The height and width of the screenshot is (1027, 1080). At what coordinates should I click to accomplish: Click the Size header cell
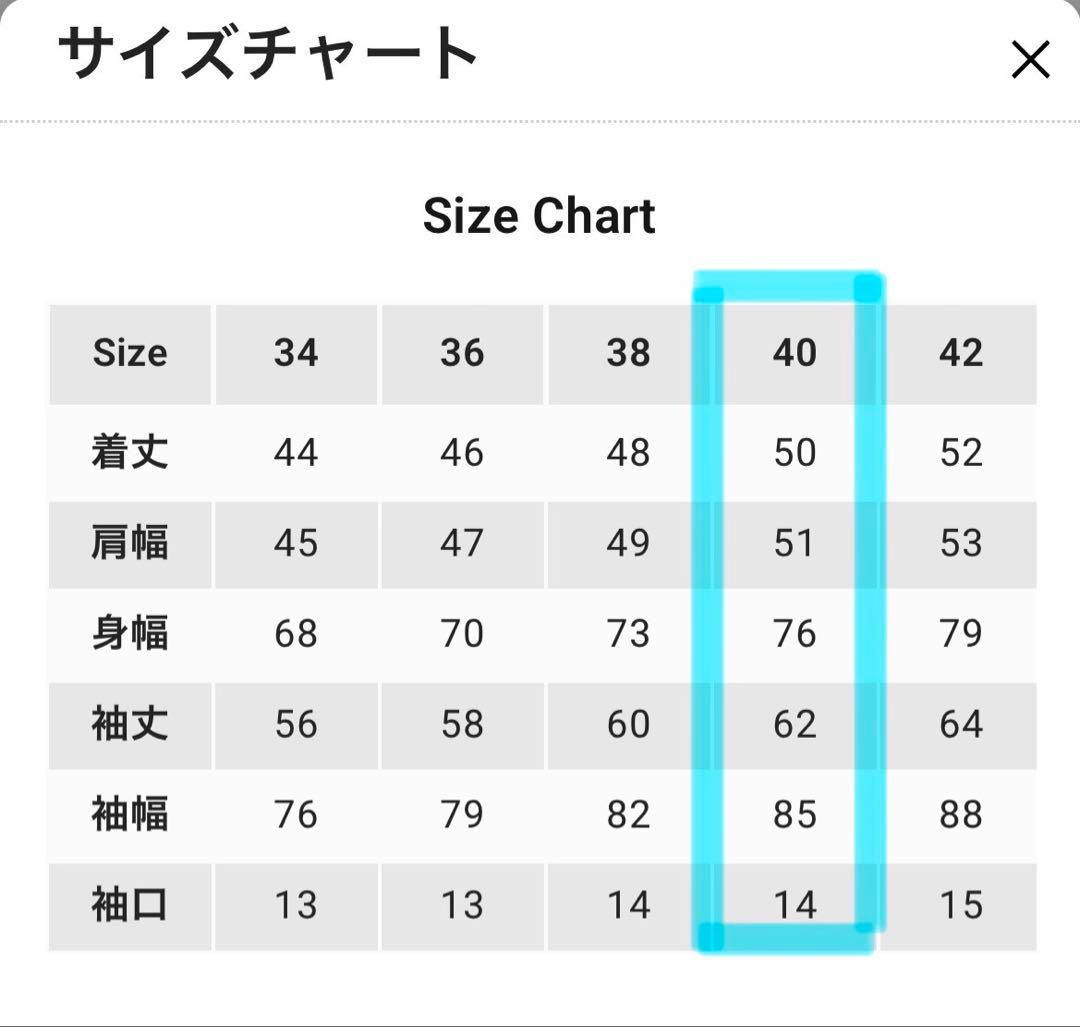pyautogui.click(x=129, y=353)
